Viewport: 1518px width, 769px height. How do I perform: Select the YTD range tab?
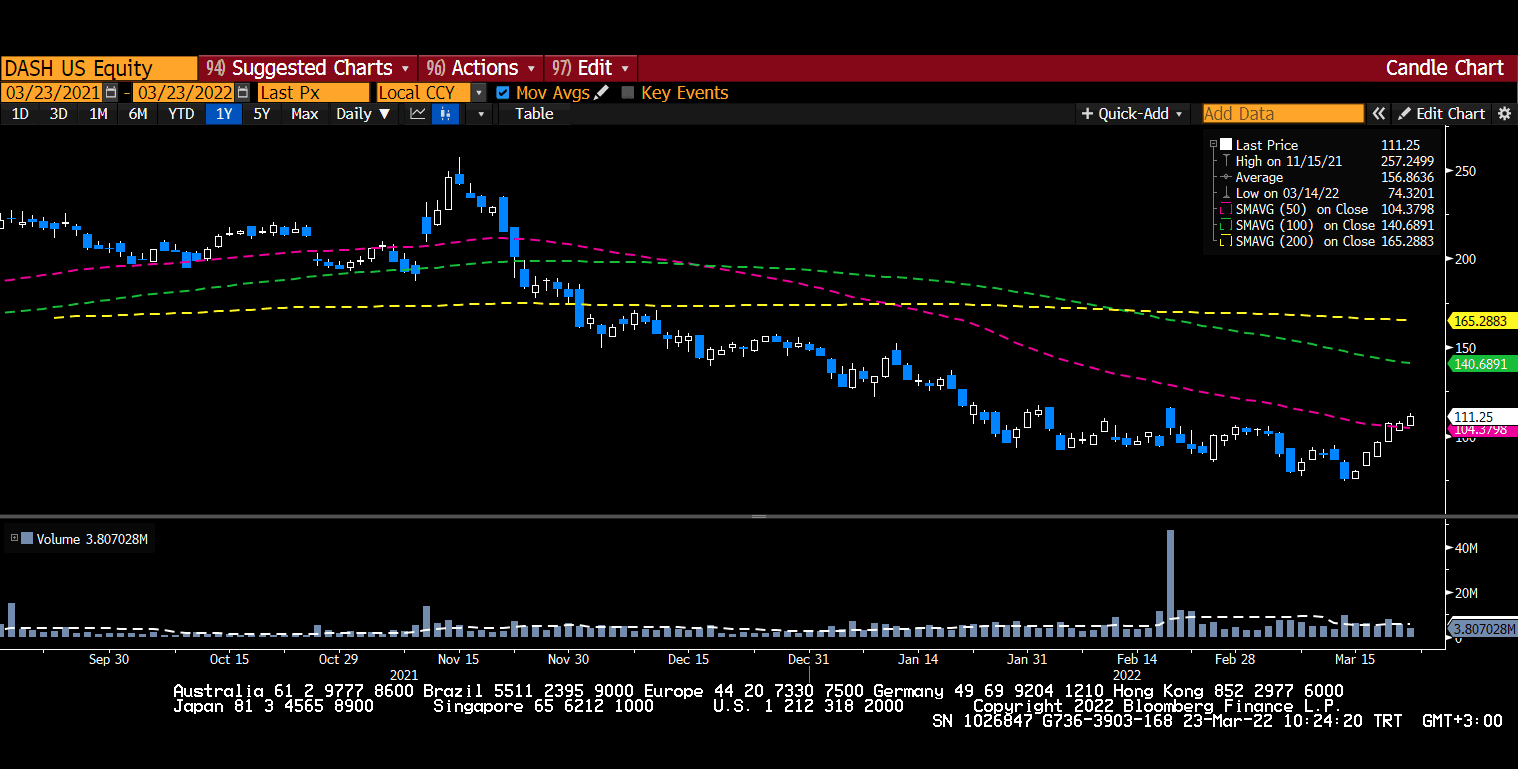tap(181, 114)
